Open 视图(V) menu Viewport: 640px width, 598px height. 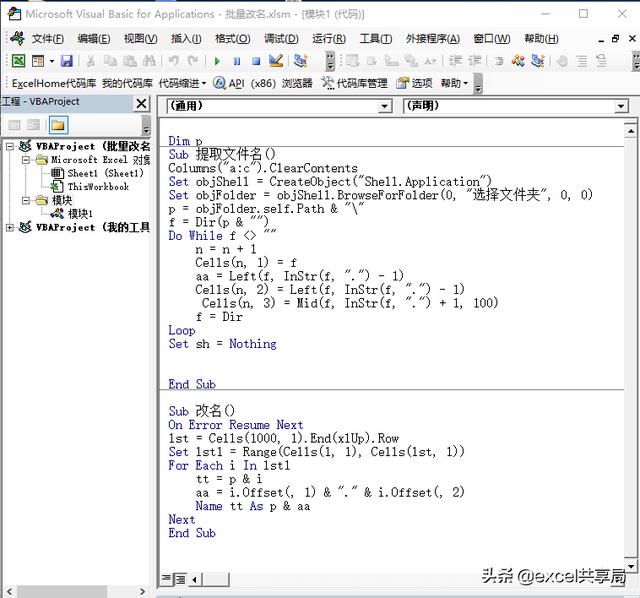[x=140, y=39]
